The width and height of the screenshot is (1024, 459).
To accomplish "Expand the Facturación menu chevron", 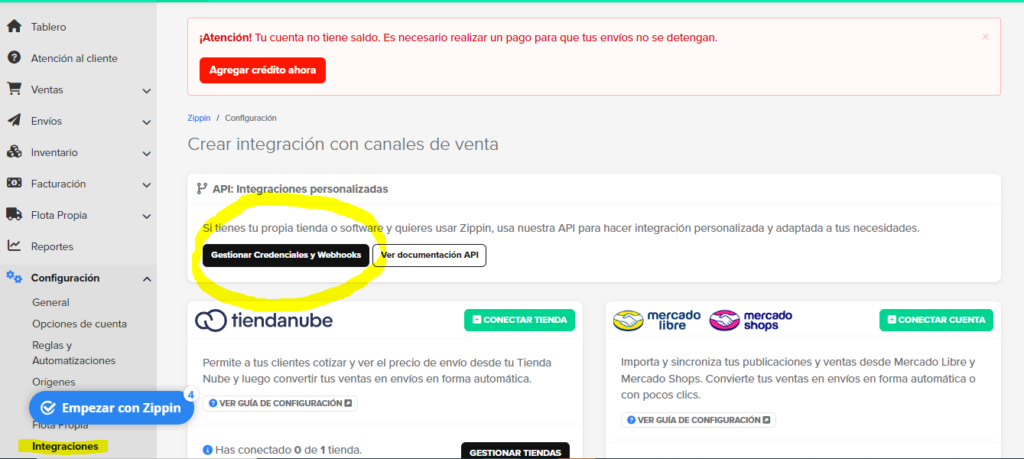I will (x=146, y=185).
